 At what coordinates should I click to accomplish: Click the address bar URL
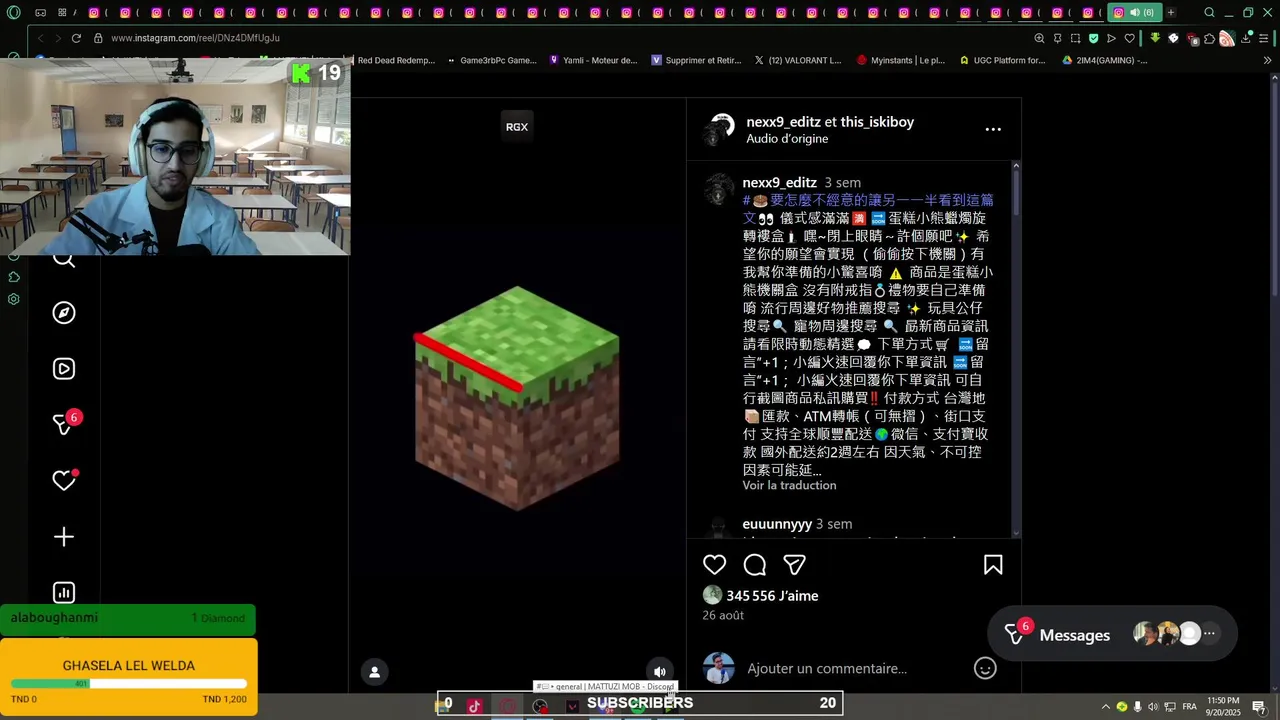click(195, 38)
